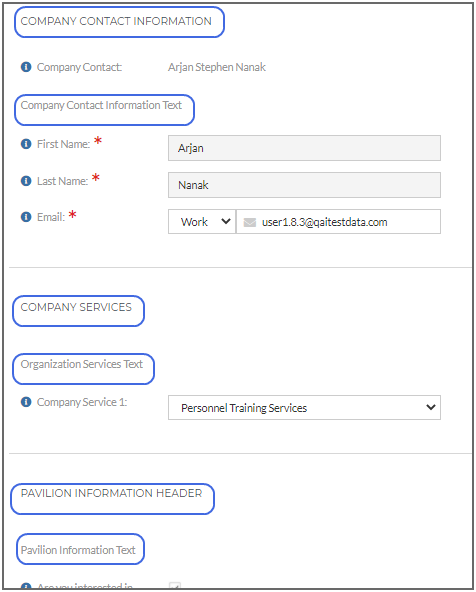Screen dimensions: 476x592
Task: Open the Work email type dropdown
Action: (202, 222)
